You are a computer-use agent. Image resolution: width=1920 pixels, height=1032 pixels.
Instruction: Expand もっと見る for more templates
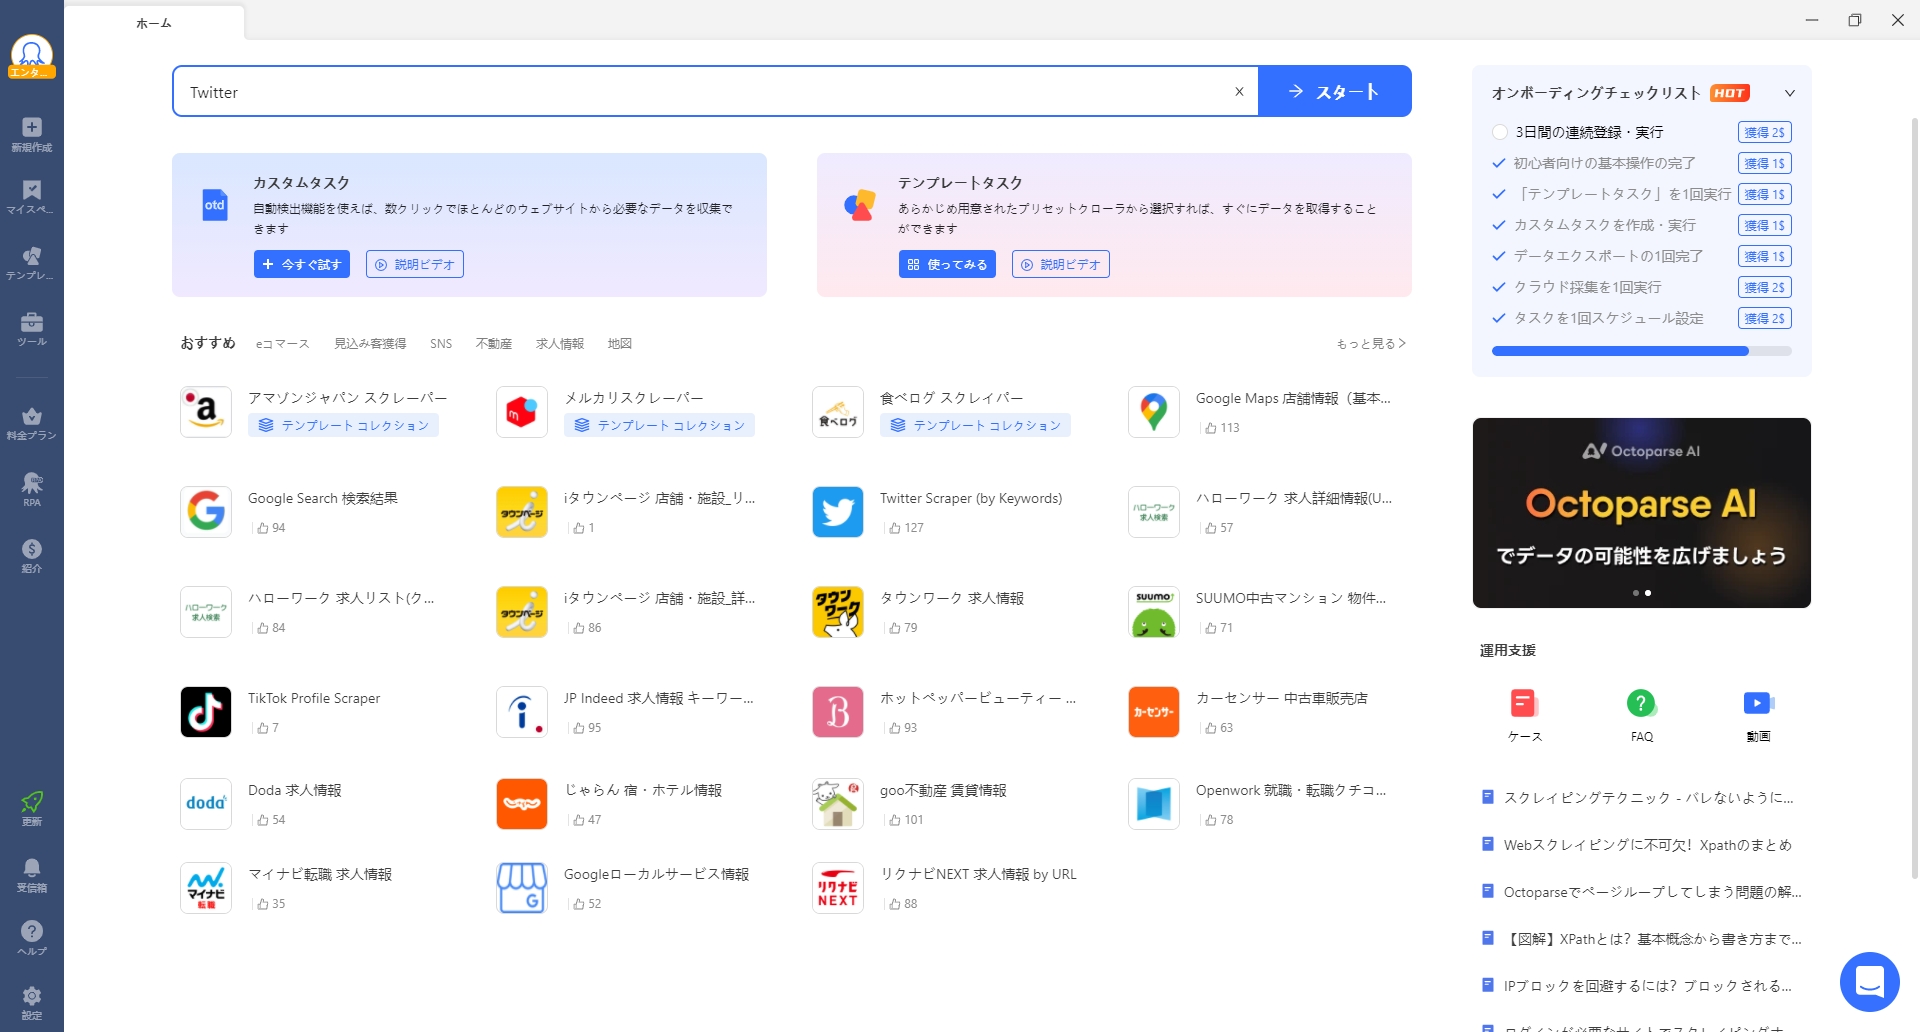[x=1371, y=343]
